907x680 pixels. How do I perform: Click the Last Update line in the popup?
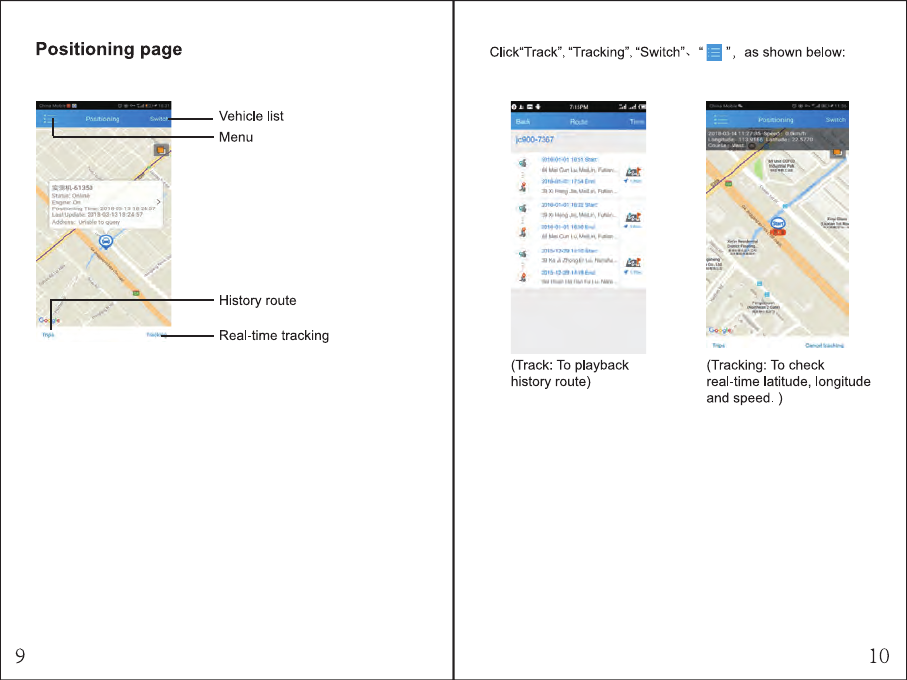point(97,215)
